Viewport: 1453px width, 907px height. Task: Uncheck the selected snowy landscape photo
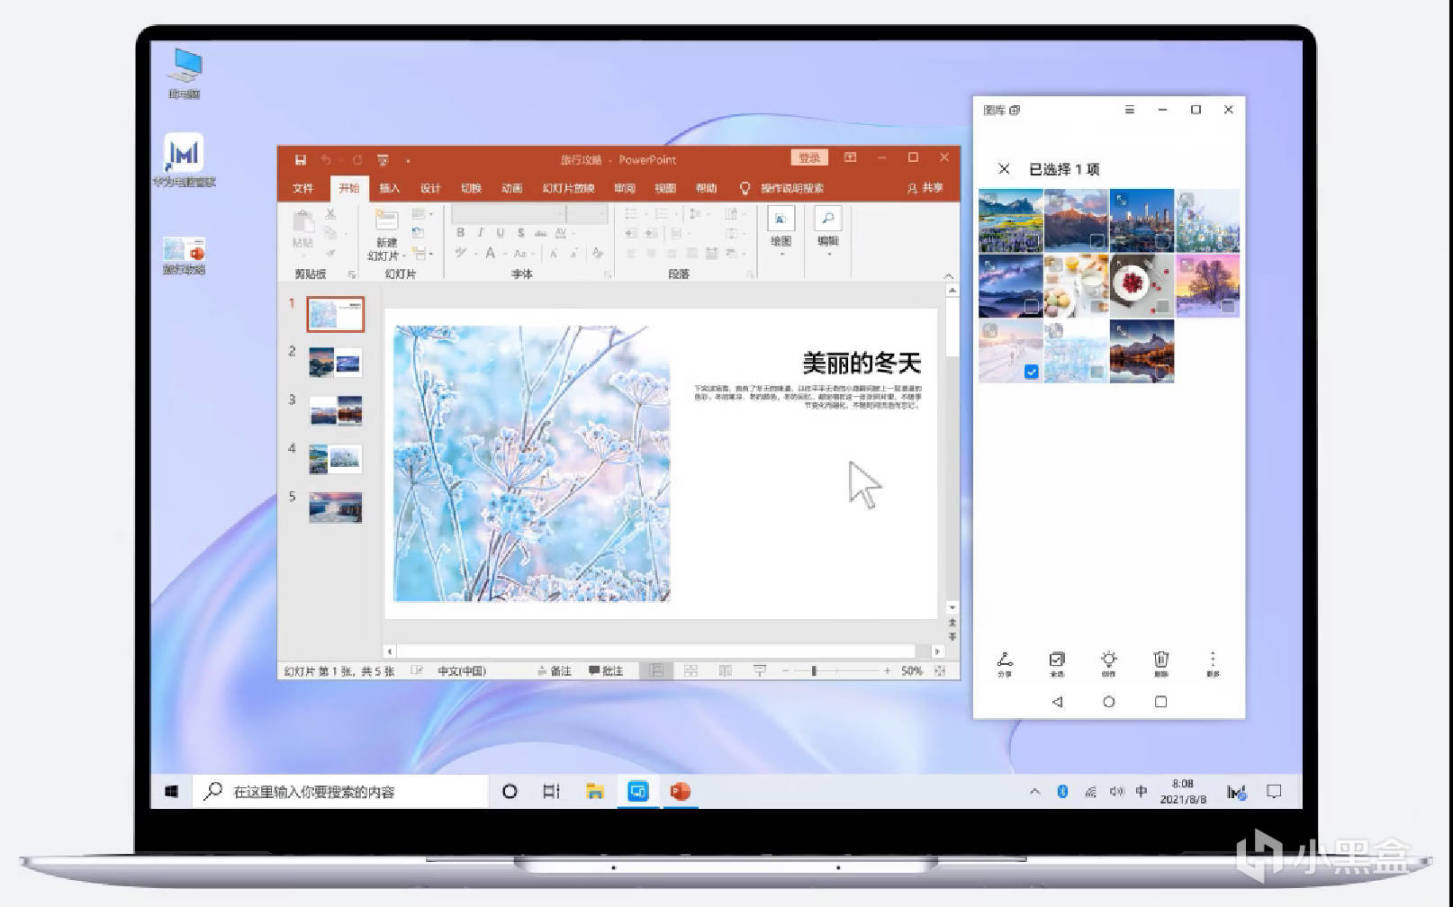1031,372
